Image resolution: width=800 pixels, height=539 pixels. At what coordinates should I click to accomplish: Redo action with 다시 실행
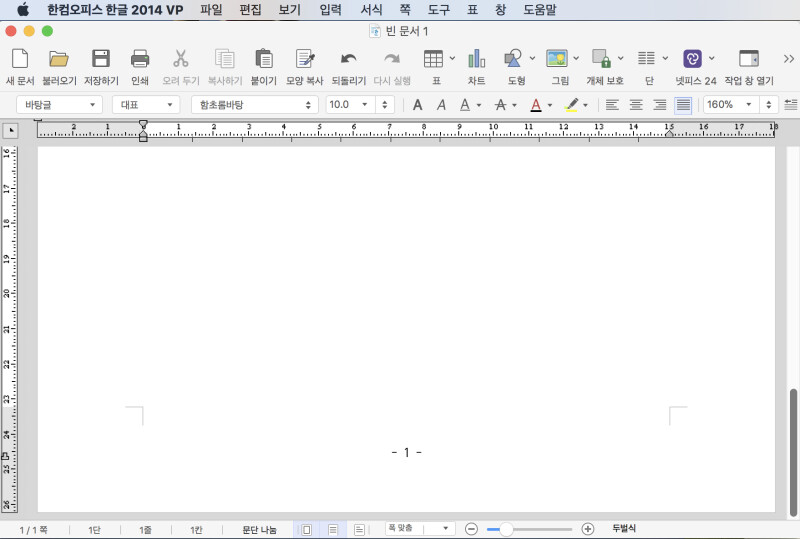click(392, 66)
